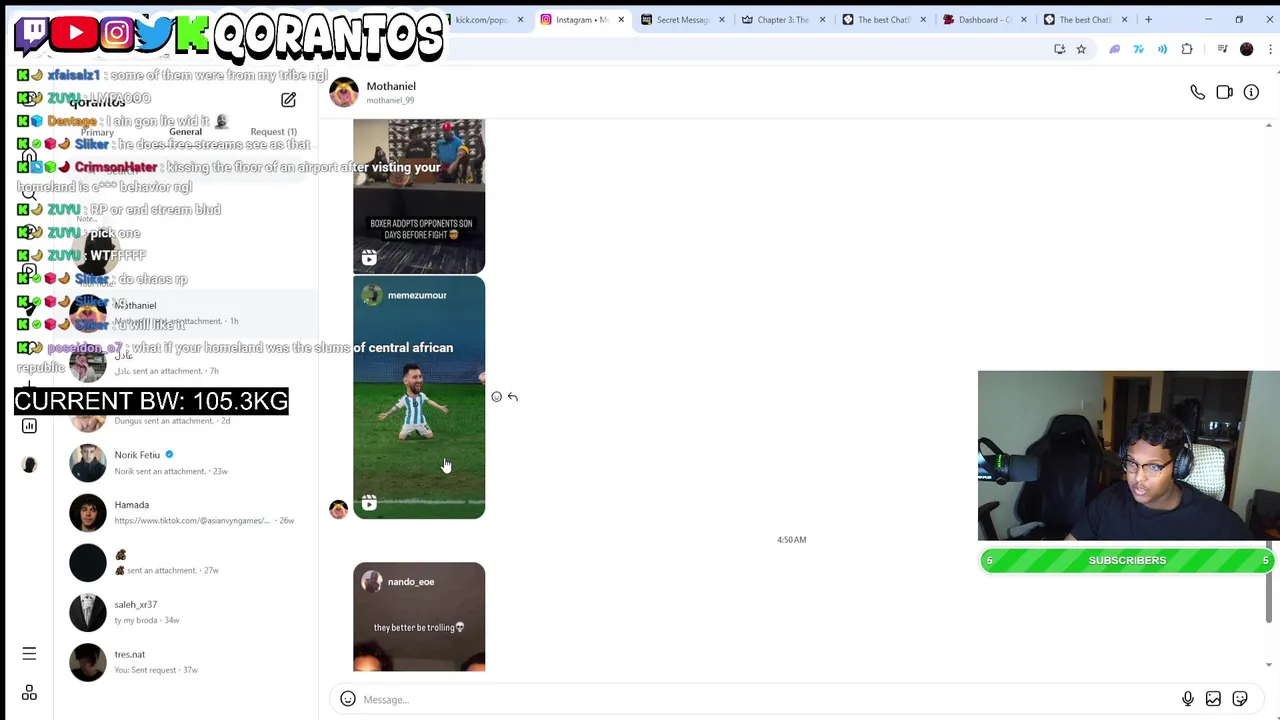Start a video call with Mothaniel

tap(1224, 92)
